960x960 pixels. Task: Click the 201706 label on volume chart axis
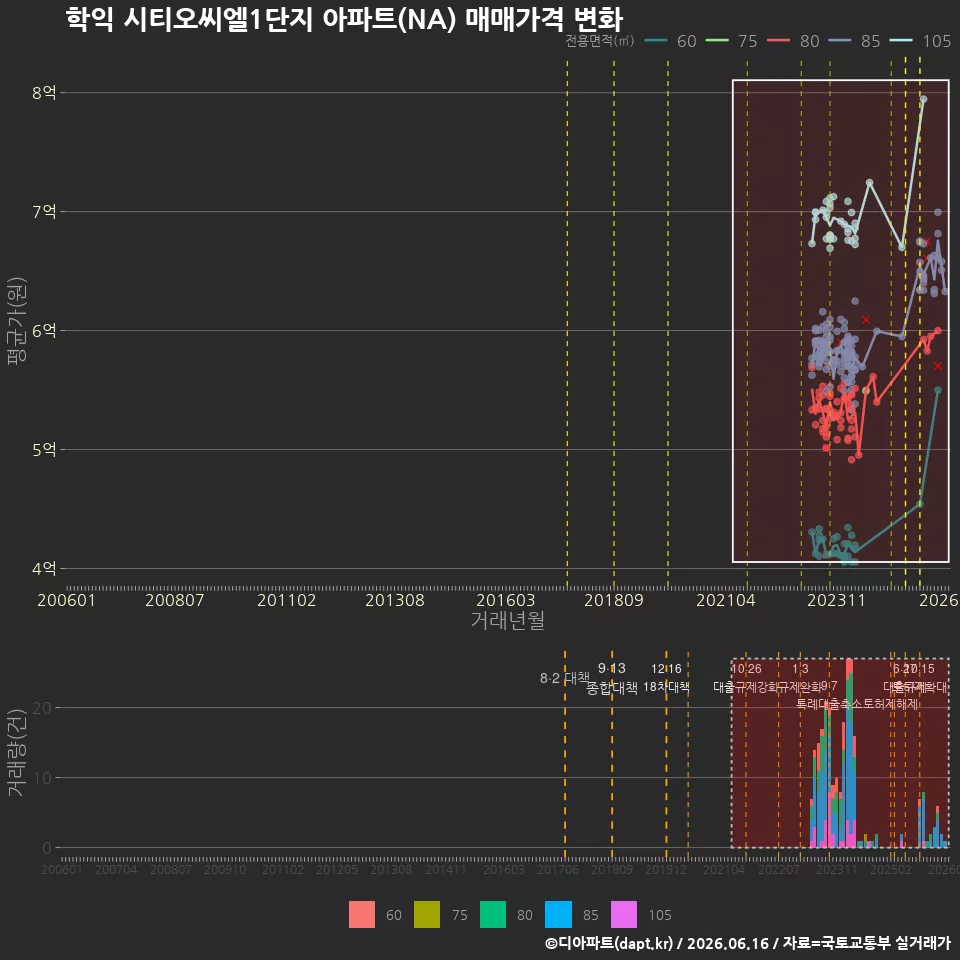tap(558, 869)
